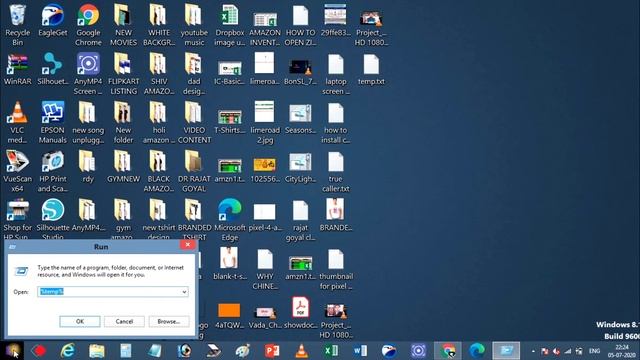Click the ENG language indicator
Viewport: 640px width, 360px height.
point(594,351)
